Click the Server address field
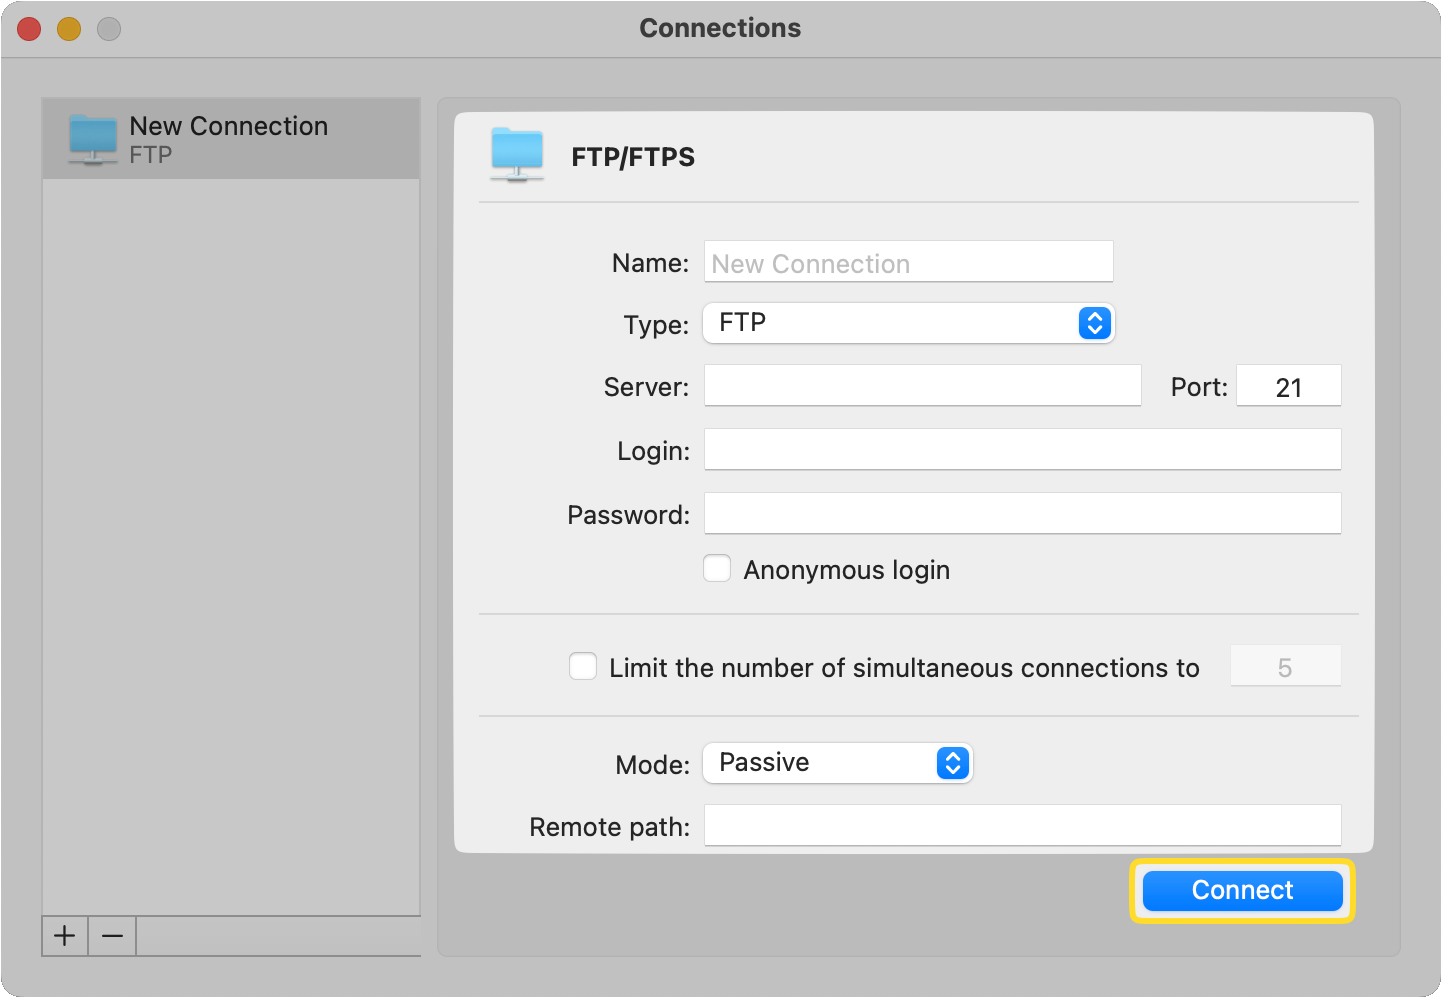 (921, 385)
